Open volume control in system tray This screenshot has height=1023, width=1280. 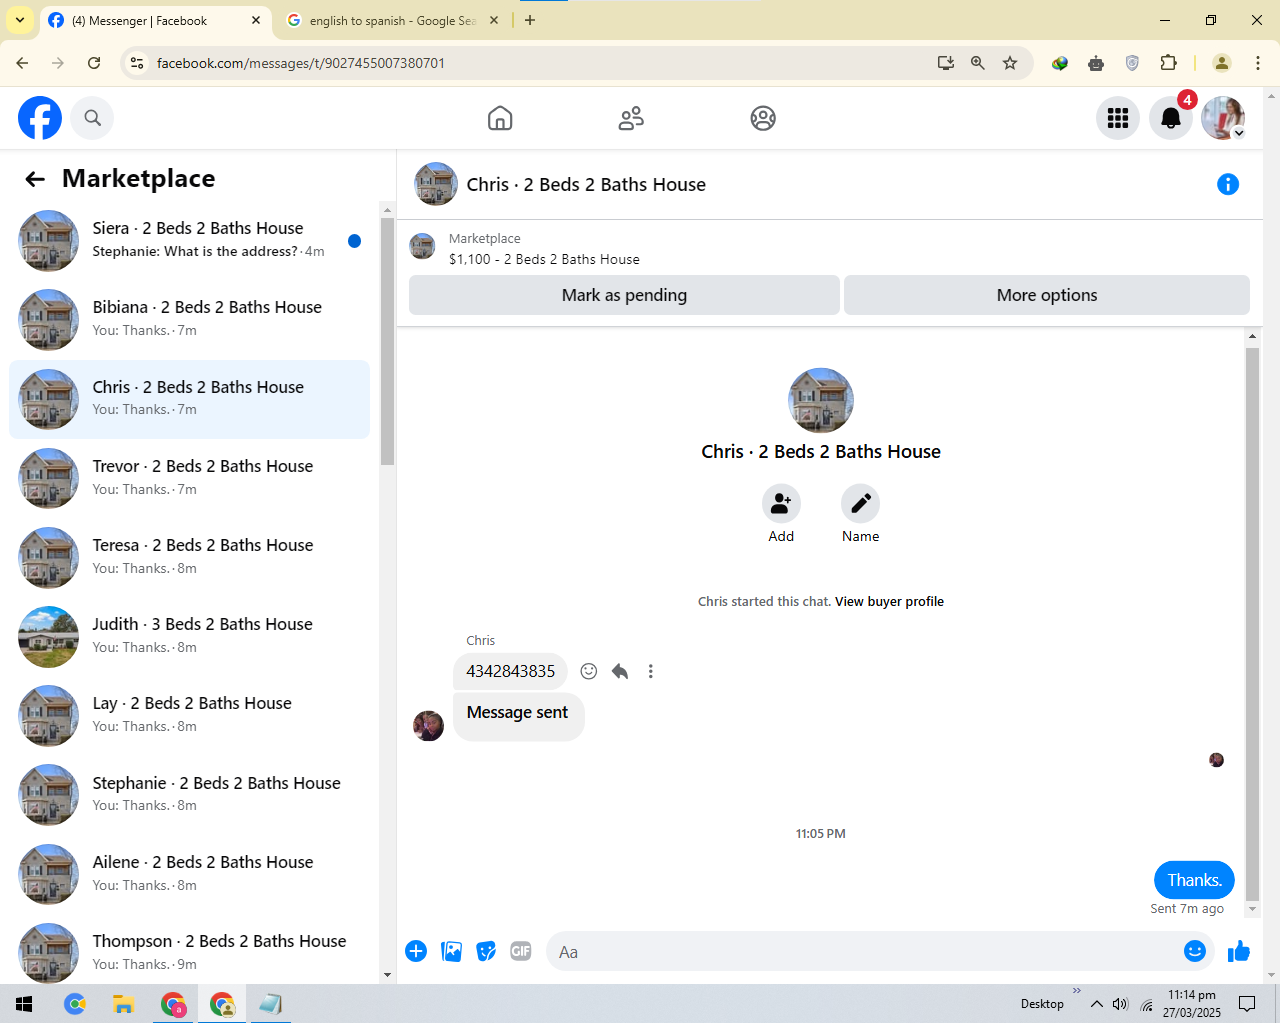coord(1120,1004)
